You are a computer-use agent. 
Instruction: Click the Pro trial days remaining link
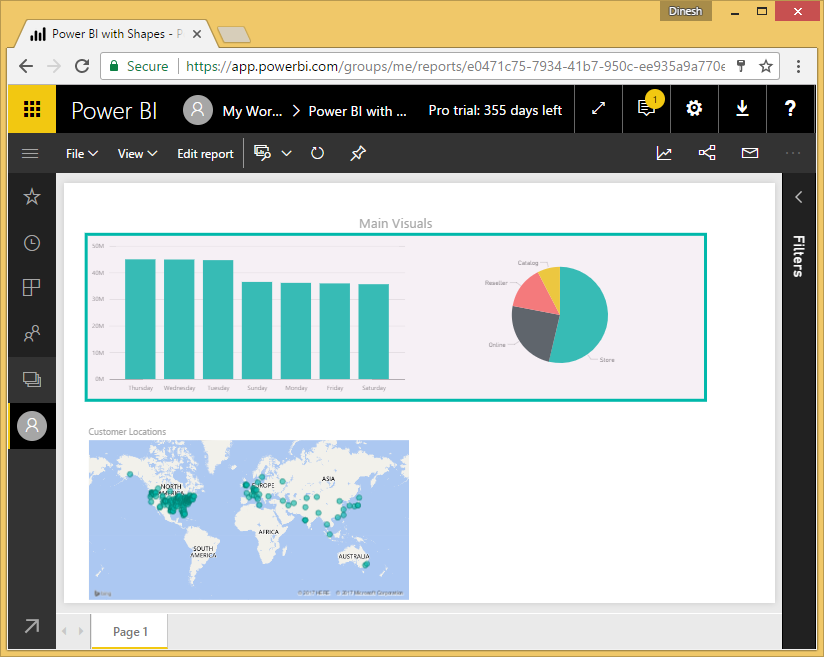(495, 109)
